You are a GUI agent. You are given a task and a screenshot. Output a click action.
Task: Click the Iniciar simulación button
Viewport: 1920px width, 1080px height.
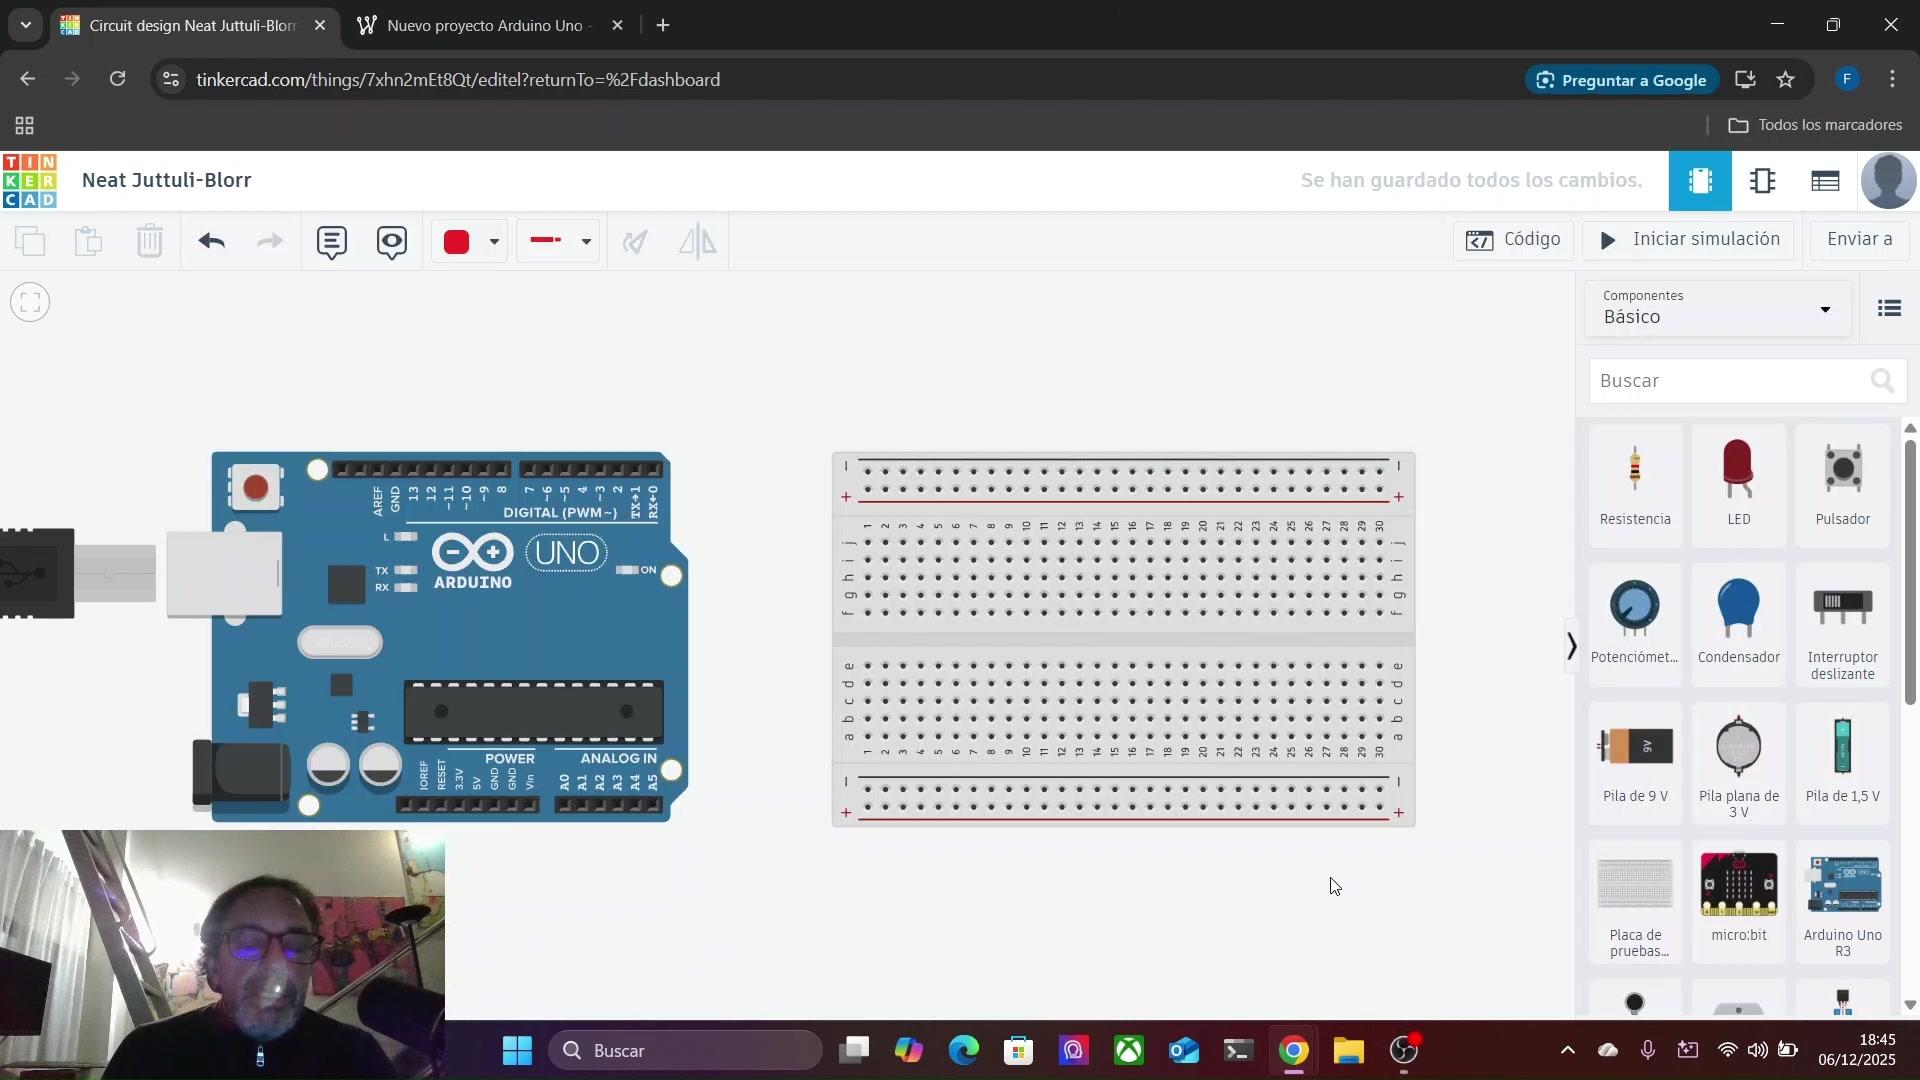1689,240
